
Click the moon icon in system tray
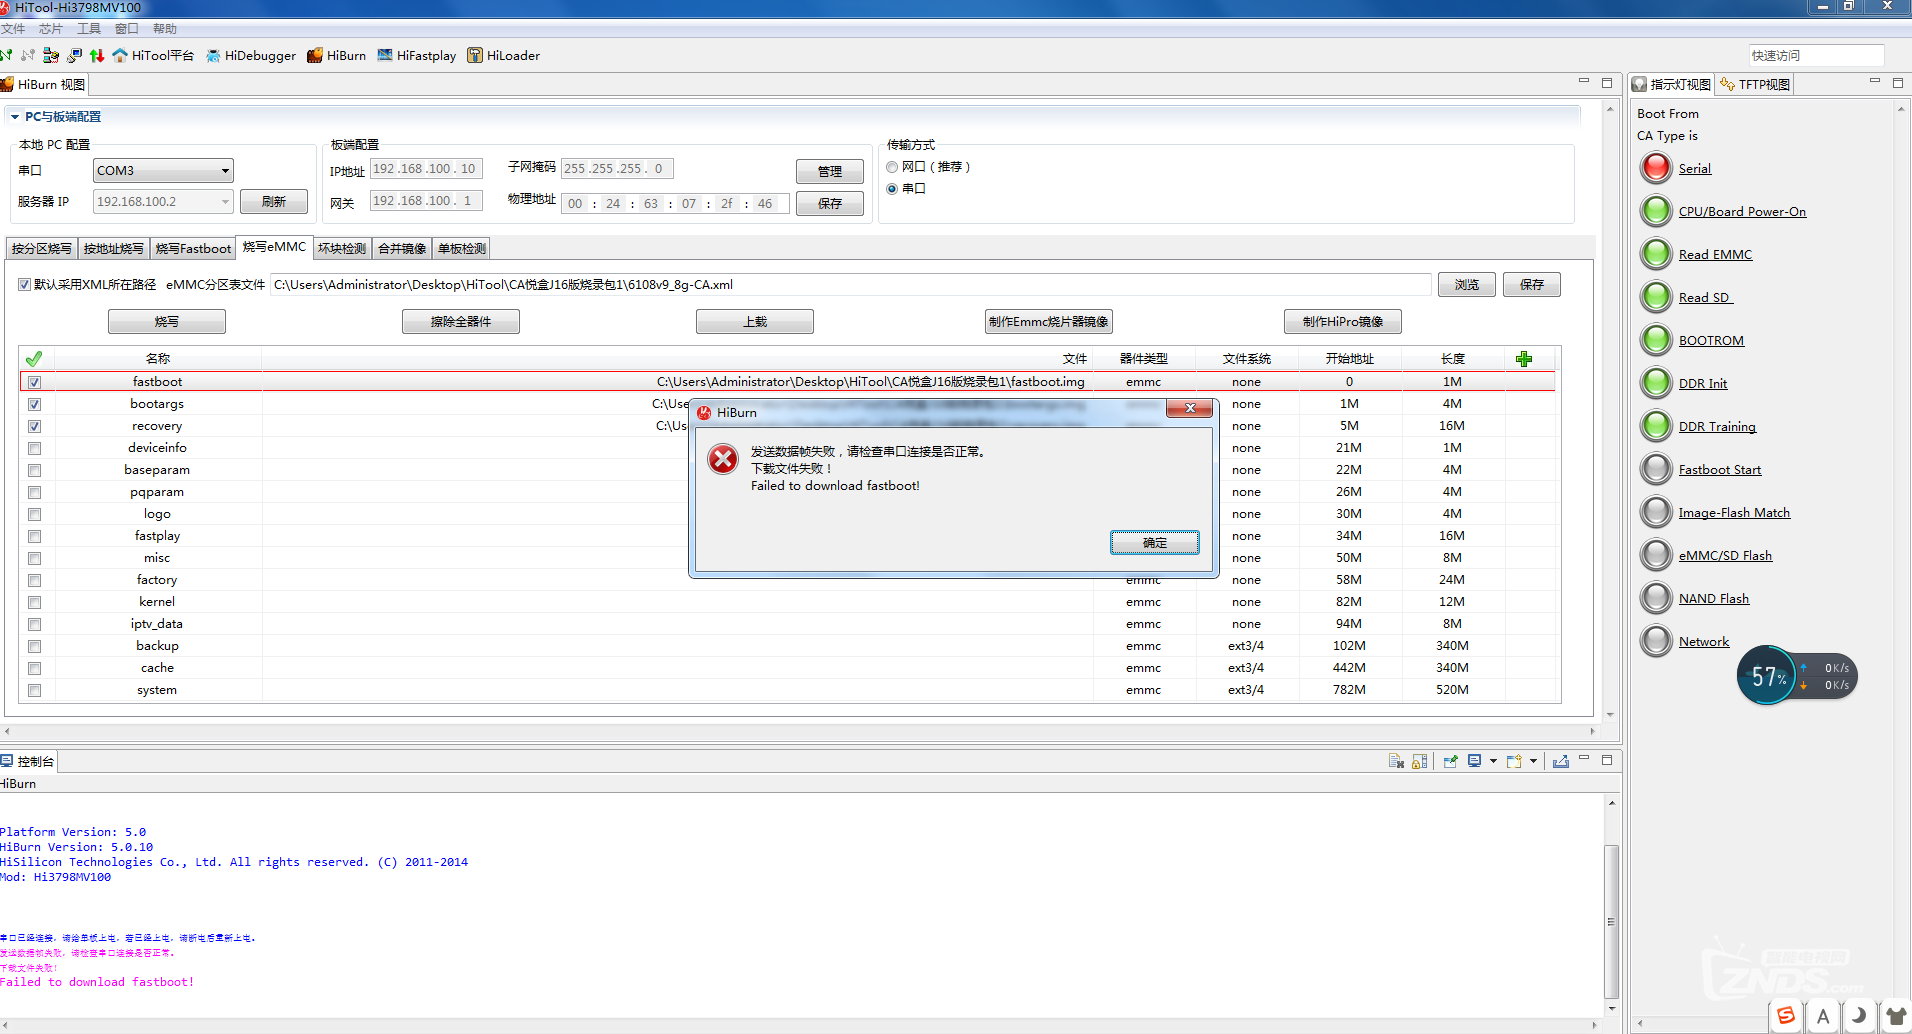point(1858,1016)
